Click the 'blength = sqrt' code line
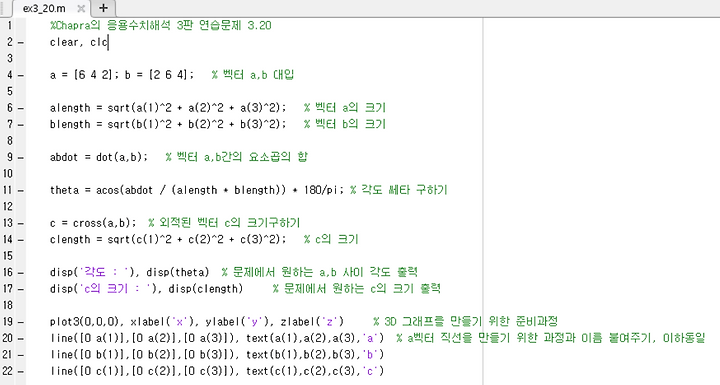Viewport: 720px width, 385px height. 168,125
